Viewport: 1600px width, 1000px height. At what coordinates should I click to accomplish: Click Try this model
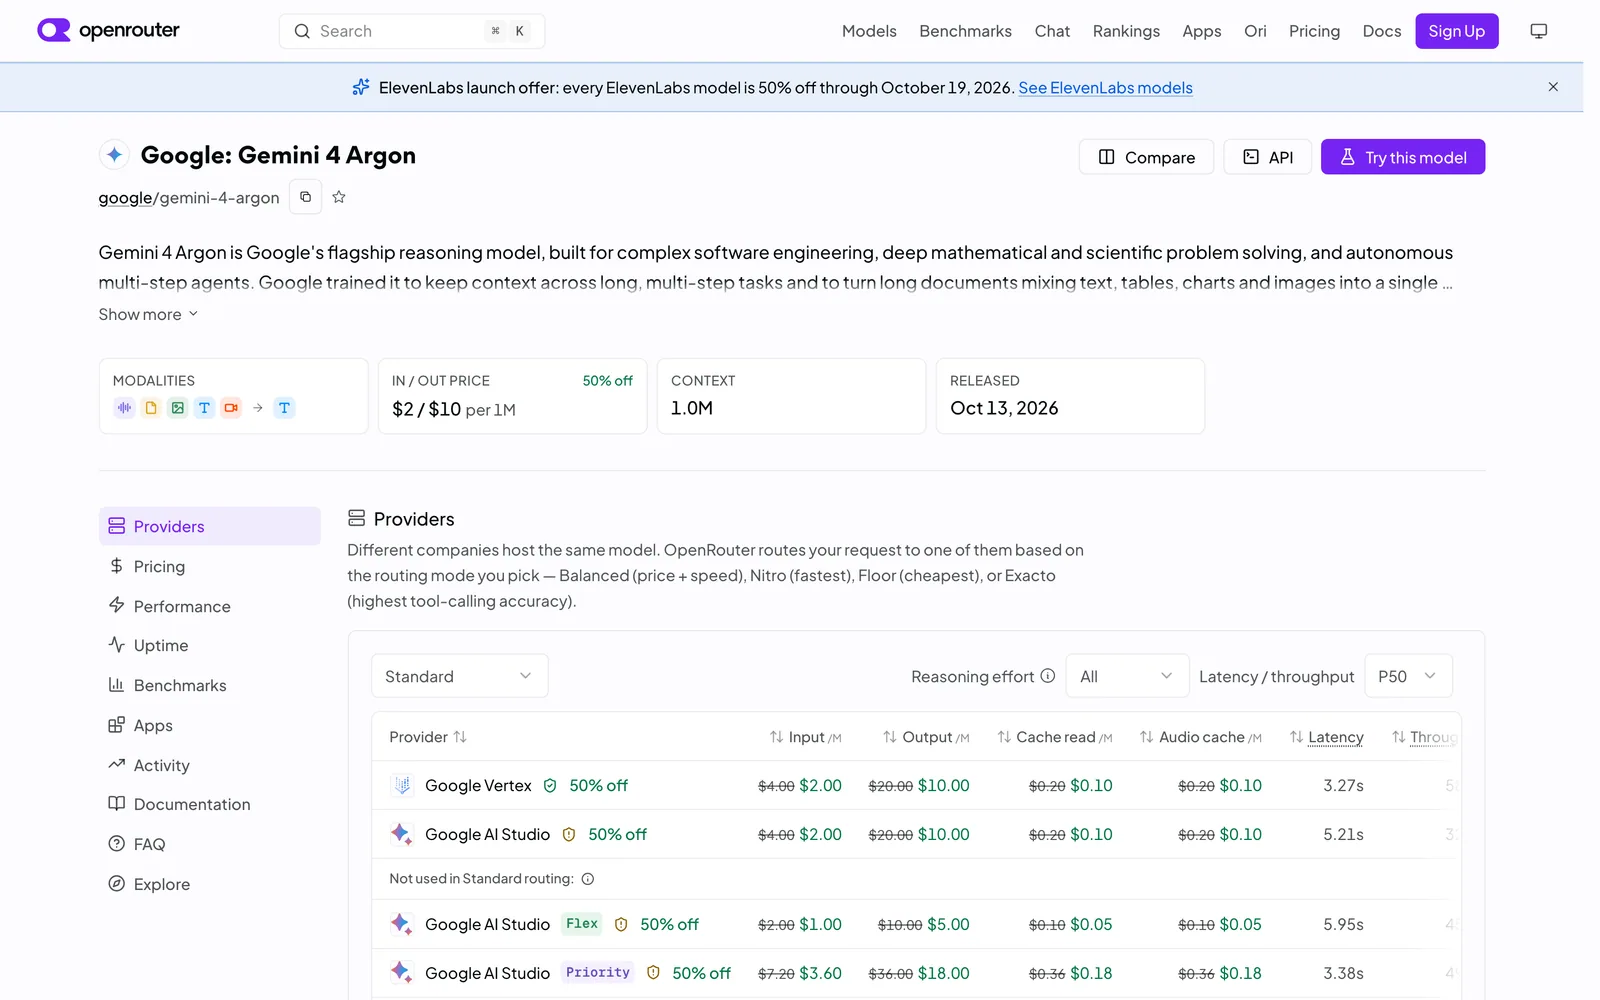pos(1402,157)
